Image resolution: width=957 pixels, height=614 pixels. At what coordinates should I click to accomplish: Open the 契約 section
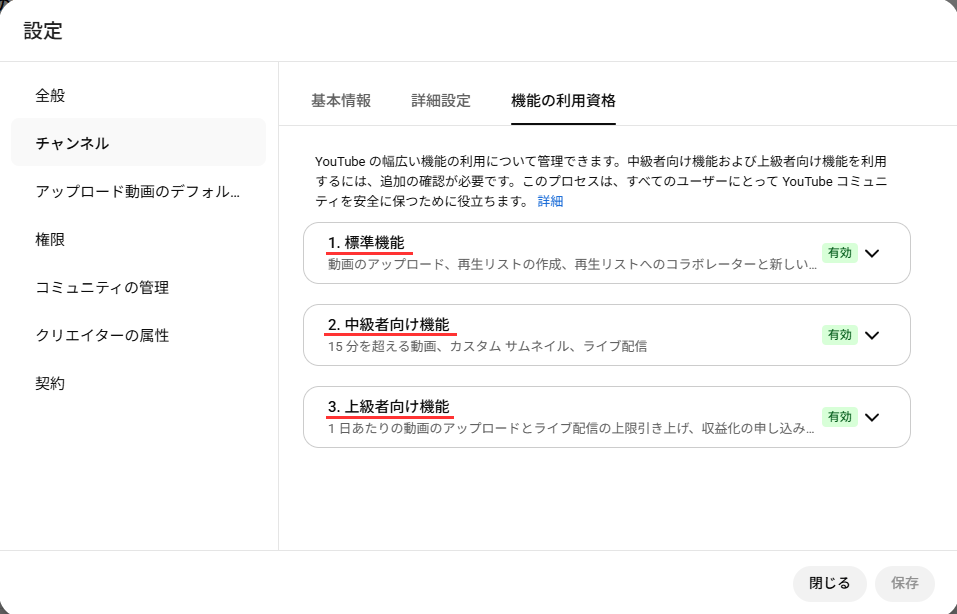(51, 383)
